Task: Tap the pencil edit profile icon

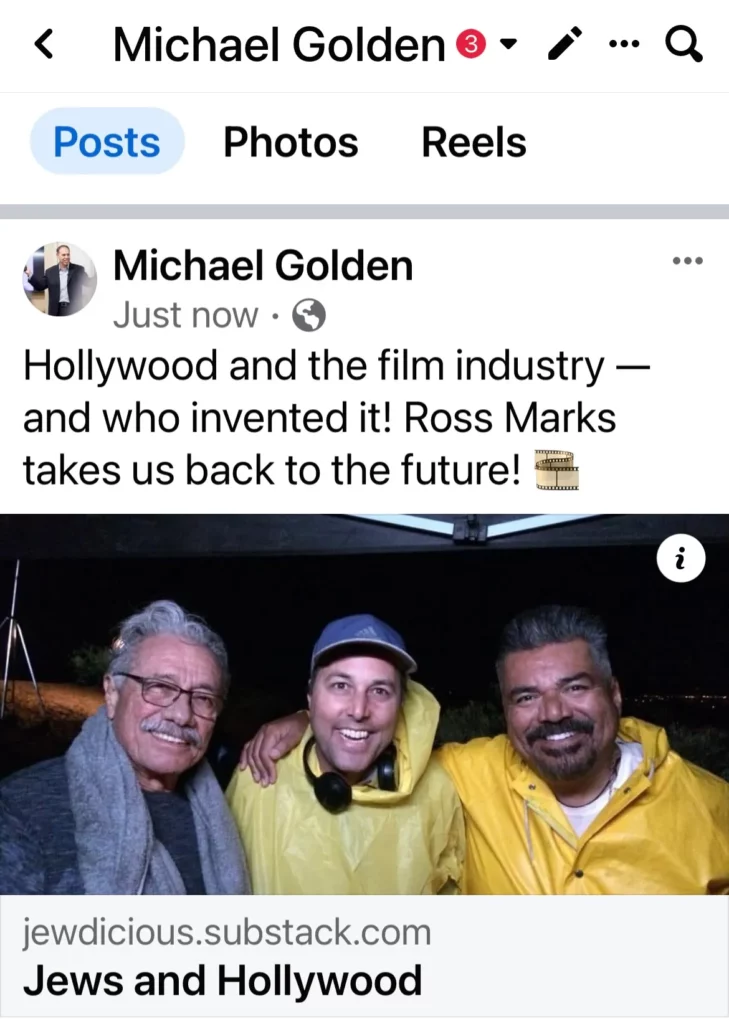Action: [565, 44]
